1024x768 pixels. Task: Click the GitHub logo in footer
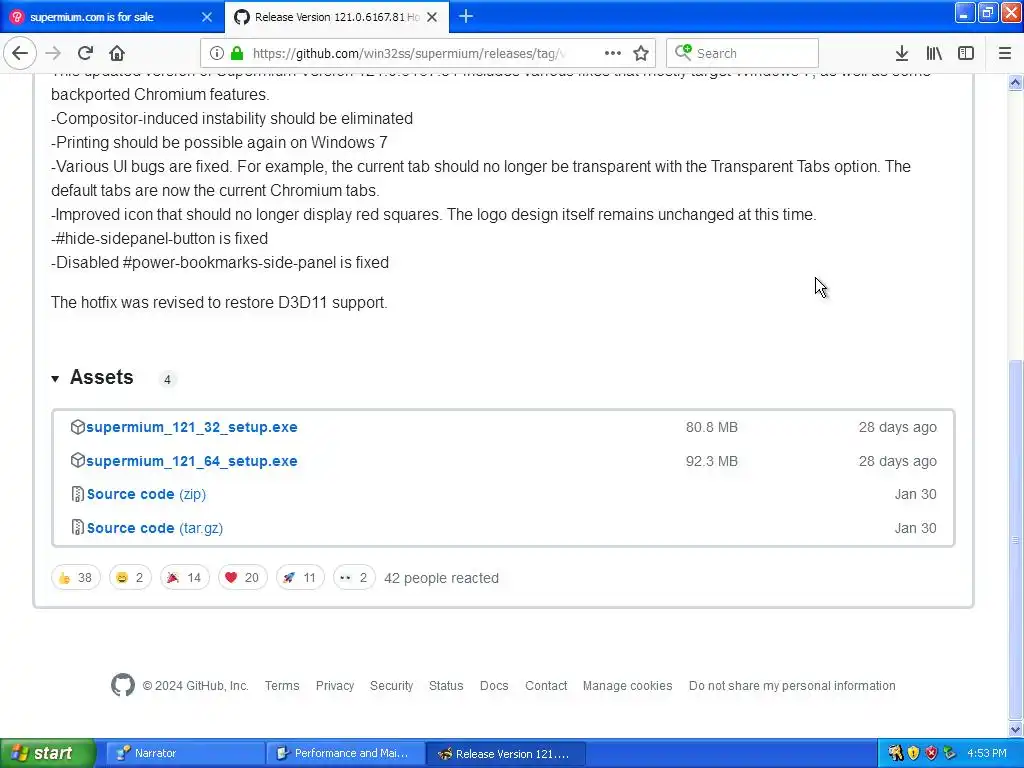[123, 685]
